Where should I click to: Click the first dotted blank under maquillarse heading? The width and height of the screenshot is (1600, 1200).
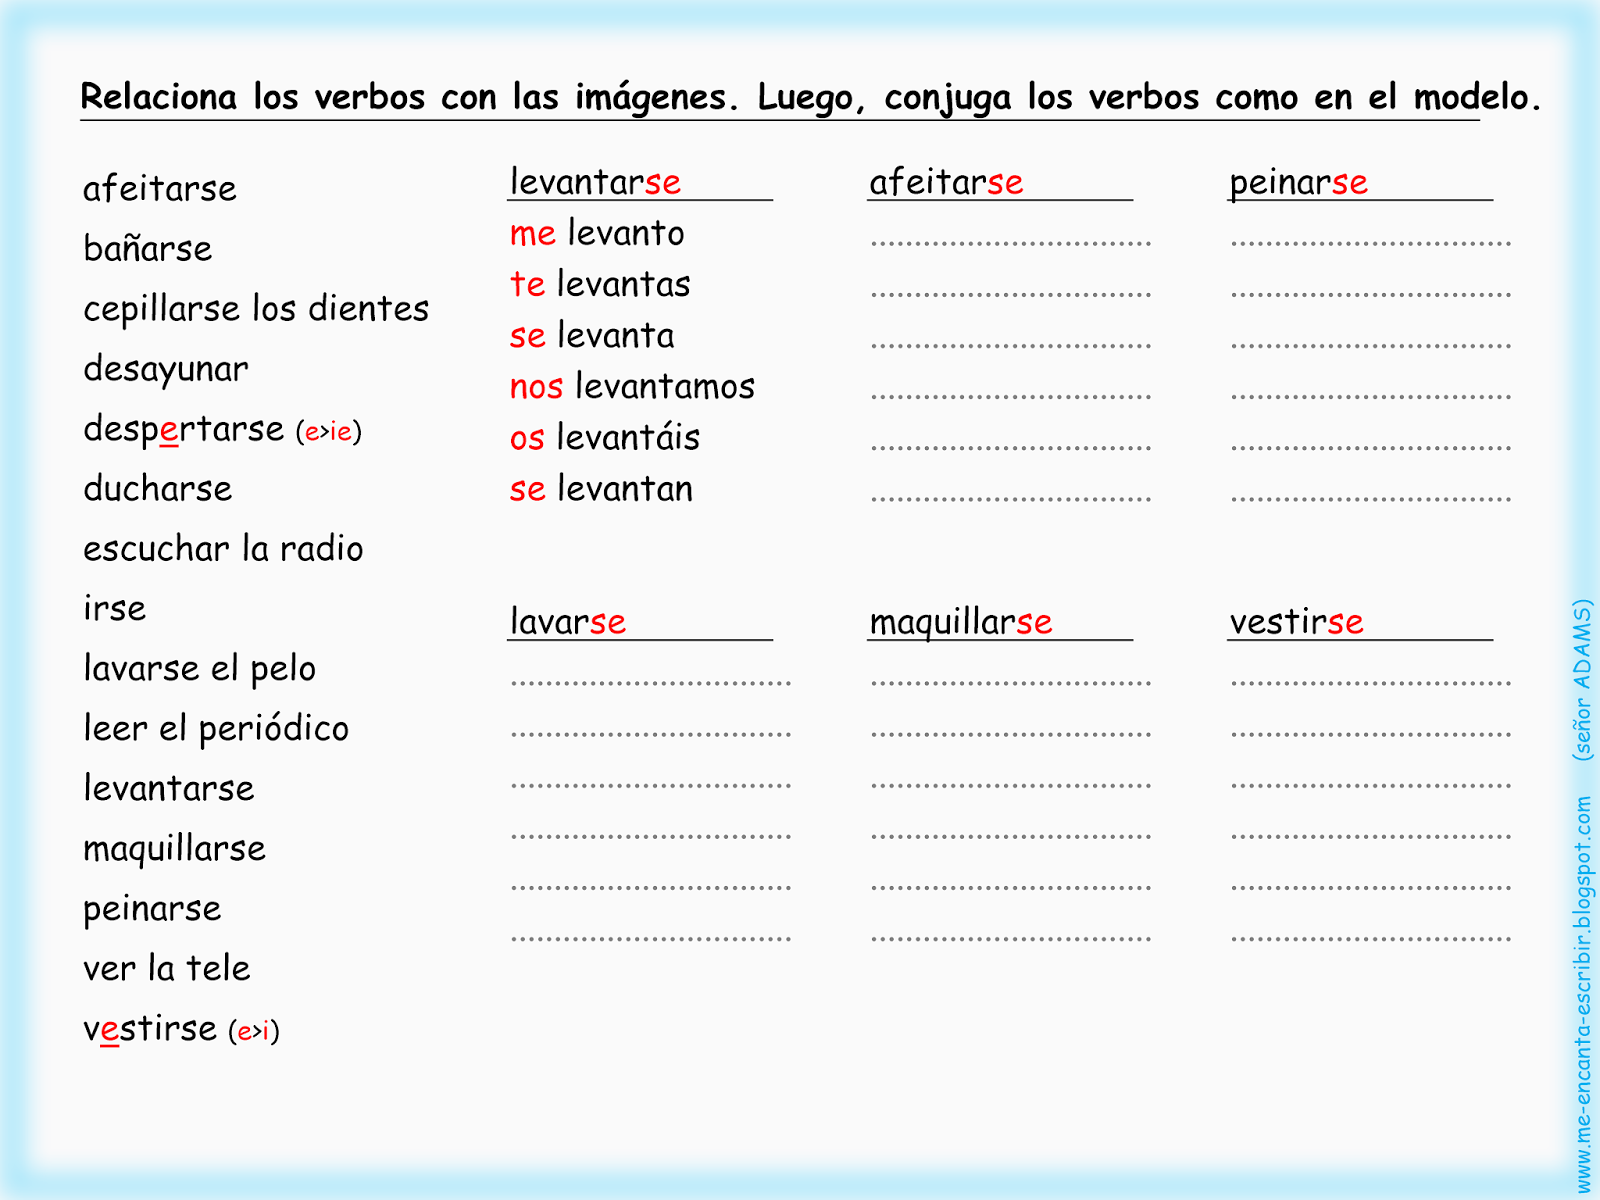click(x=1011, y=683)
